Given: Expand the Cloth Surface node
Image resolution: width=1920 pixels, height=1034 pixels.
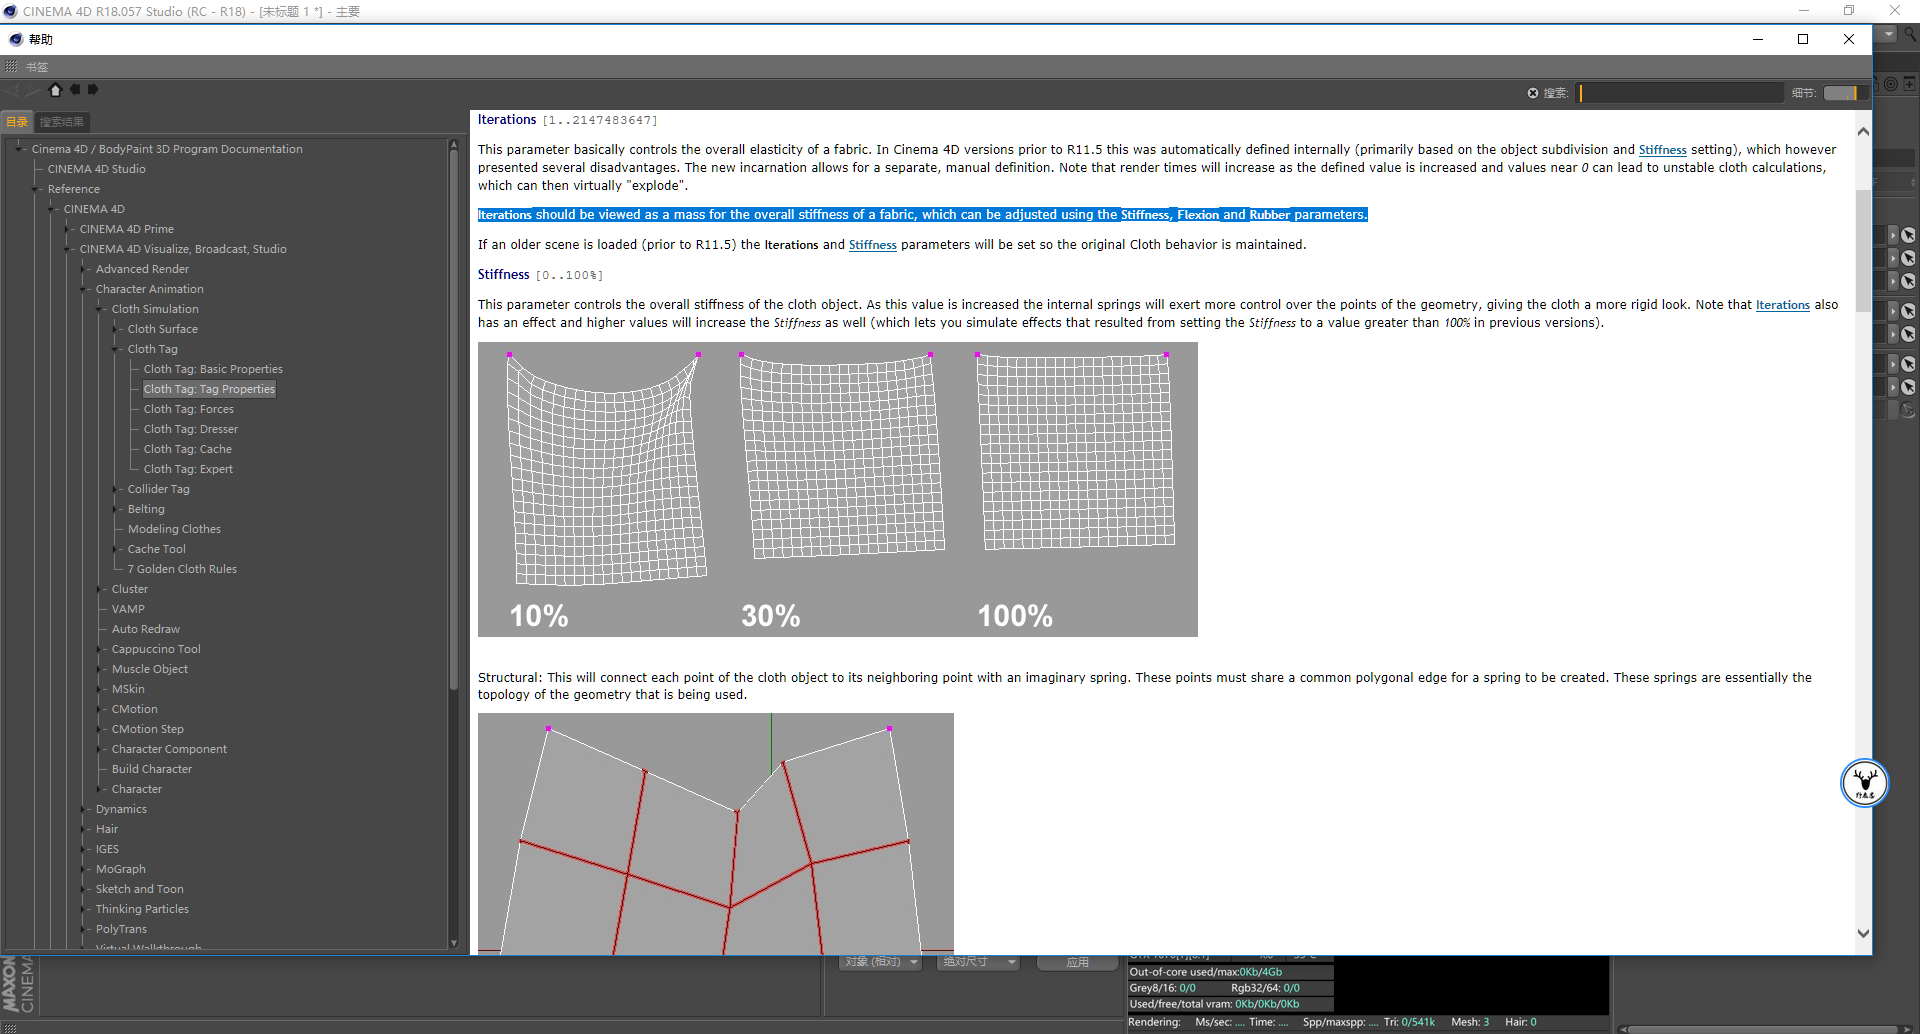Looking at the screenshot, I should coord(115,329).
